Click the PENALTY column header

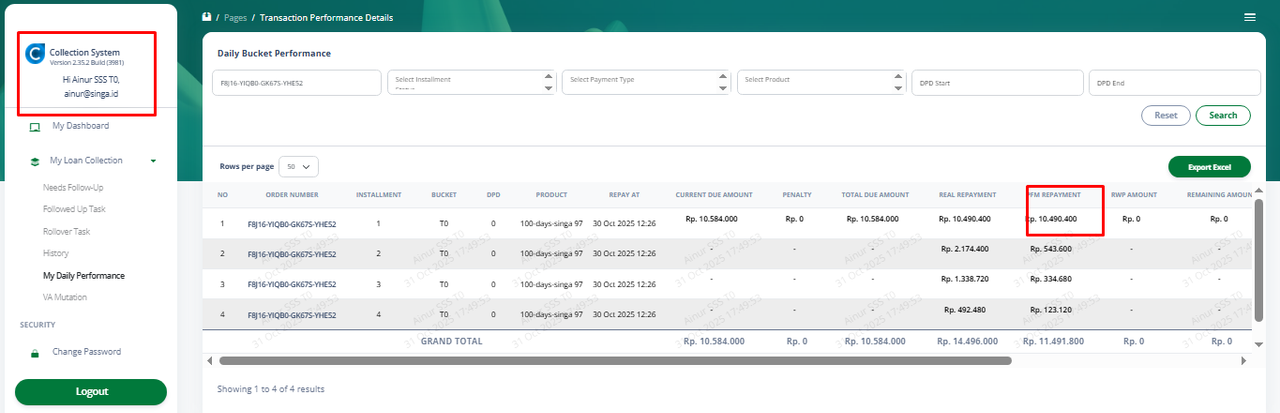[x=796, y=195]
